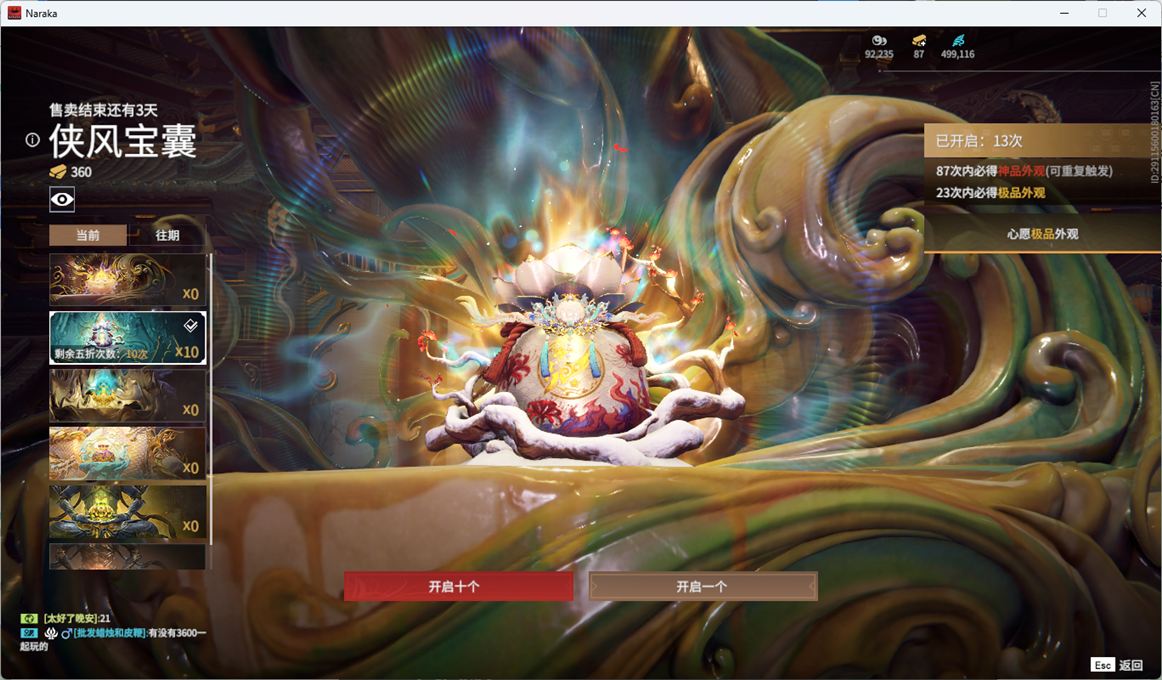Click the green chat channel icon
Image resolution: width=1162 pixels, height=680 pixels.
[x=29, y=619]
